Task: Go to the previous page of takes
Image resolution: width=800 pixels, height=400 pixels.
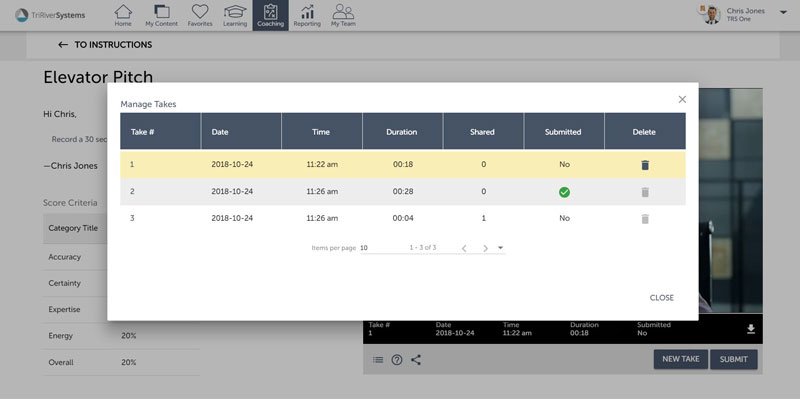Action: coord(464,248)
